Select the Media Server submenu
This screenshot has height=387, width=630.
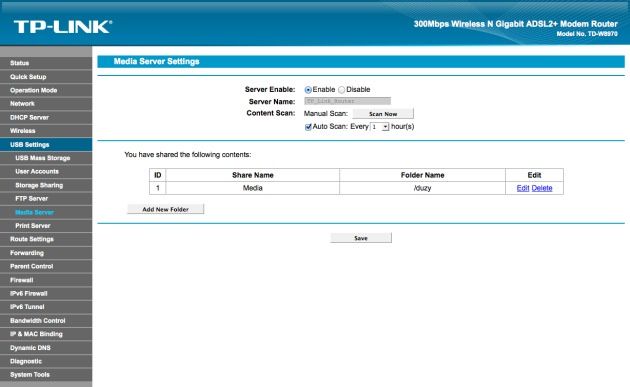(x=46, y=212)
